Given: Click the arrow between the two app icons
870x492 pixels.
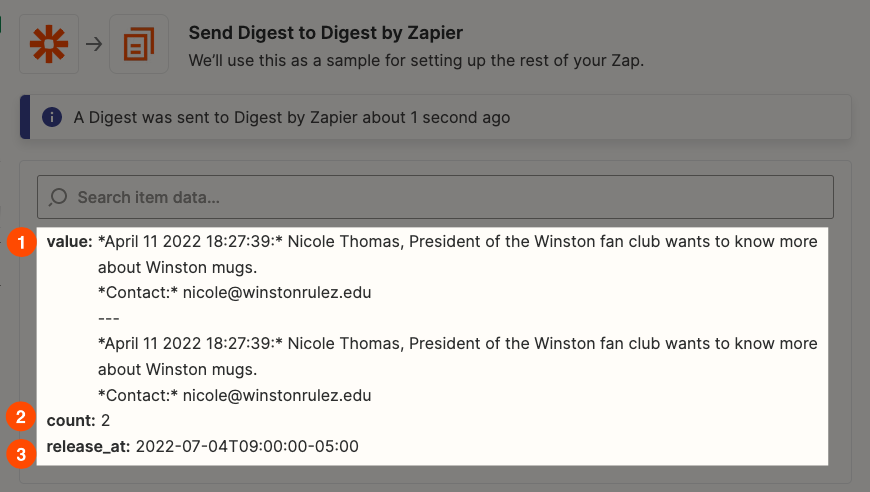Looking at the screenshot, I should (x=93, y=44).
